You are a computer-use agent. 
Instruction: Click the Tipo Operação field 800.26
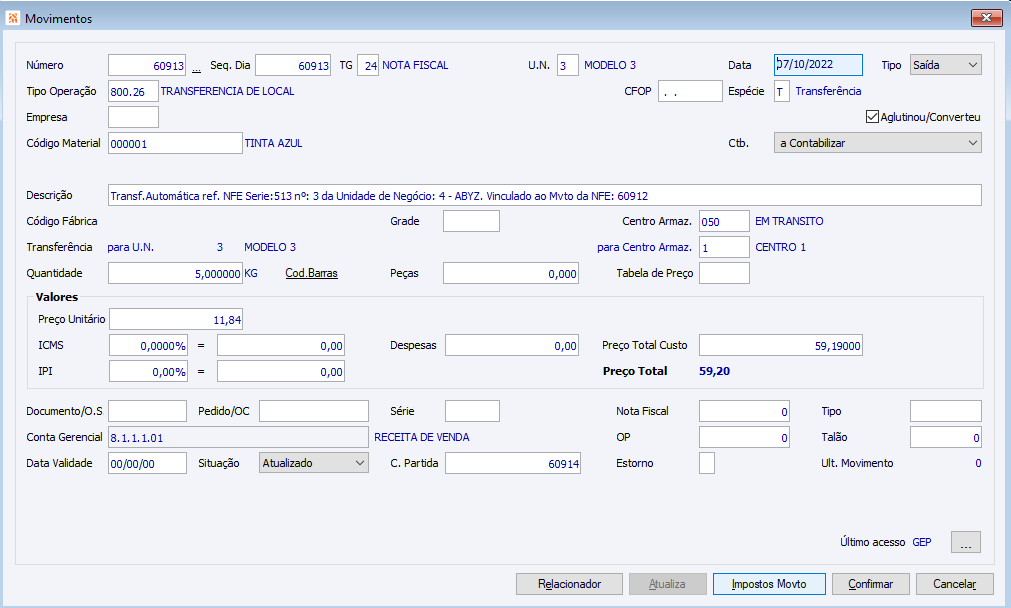tap(133, 92)
